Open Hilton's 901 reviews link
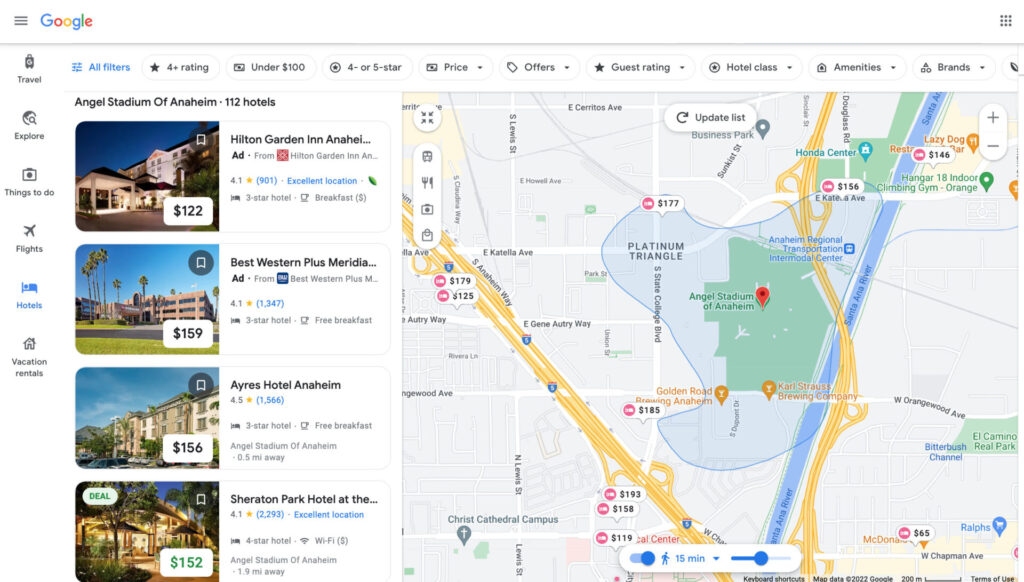 [266, 181]
